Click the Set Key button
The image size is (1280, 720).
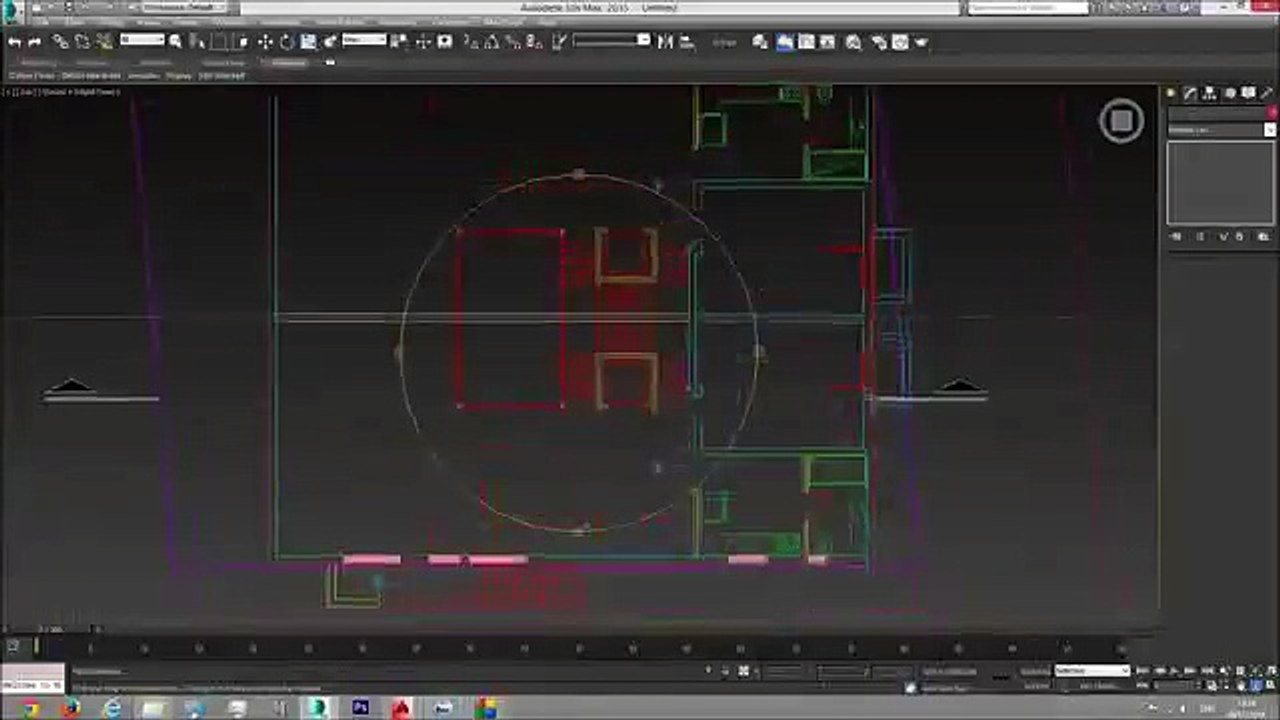point(1036,686)
